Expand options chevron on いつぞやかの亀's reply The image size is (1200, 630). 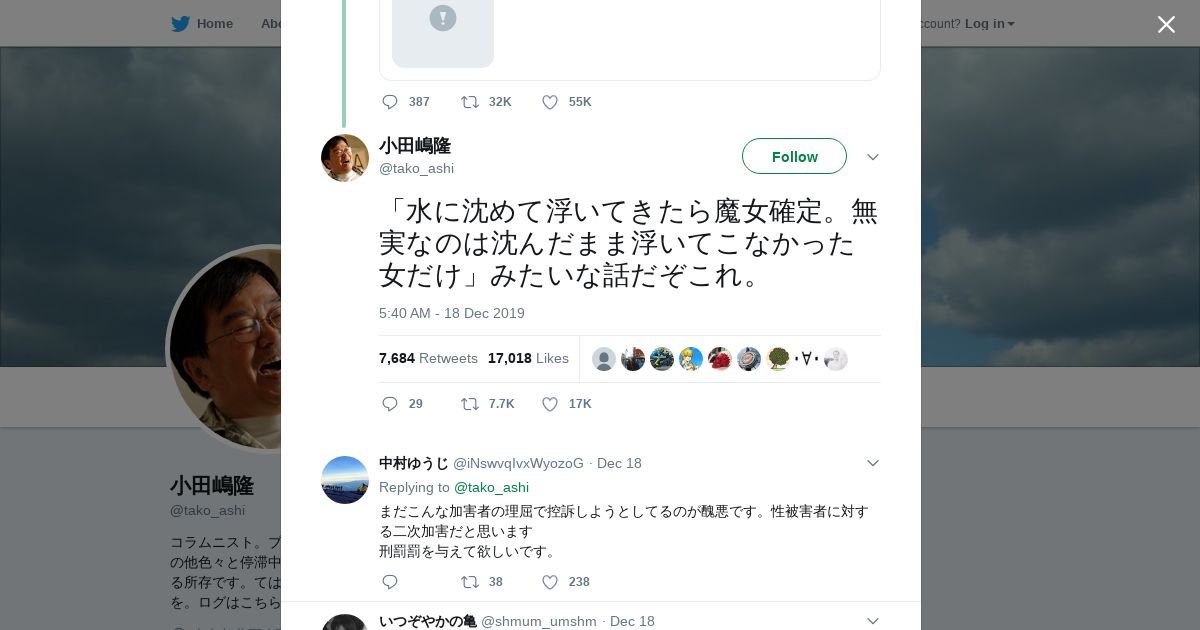(872, 621)
